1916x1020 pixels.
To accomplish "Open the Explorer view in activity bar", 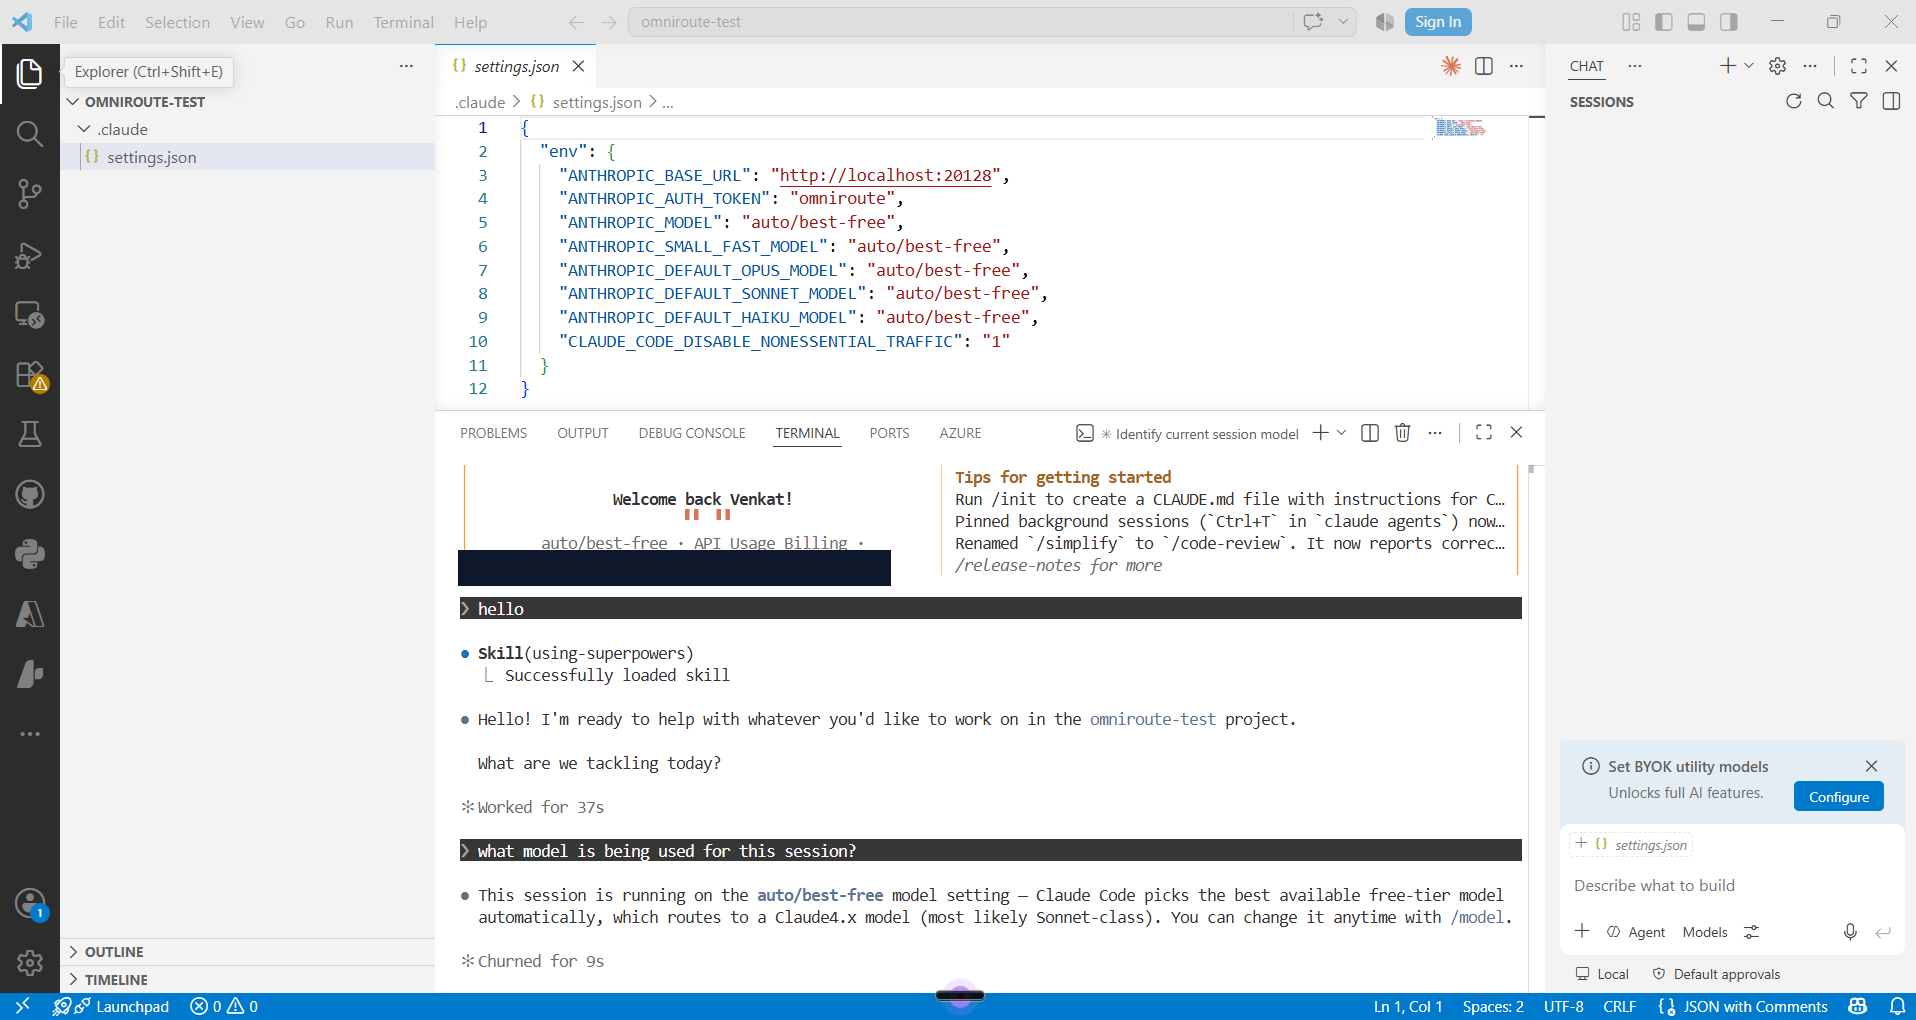I will click(x=29, y=73).
